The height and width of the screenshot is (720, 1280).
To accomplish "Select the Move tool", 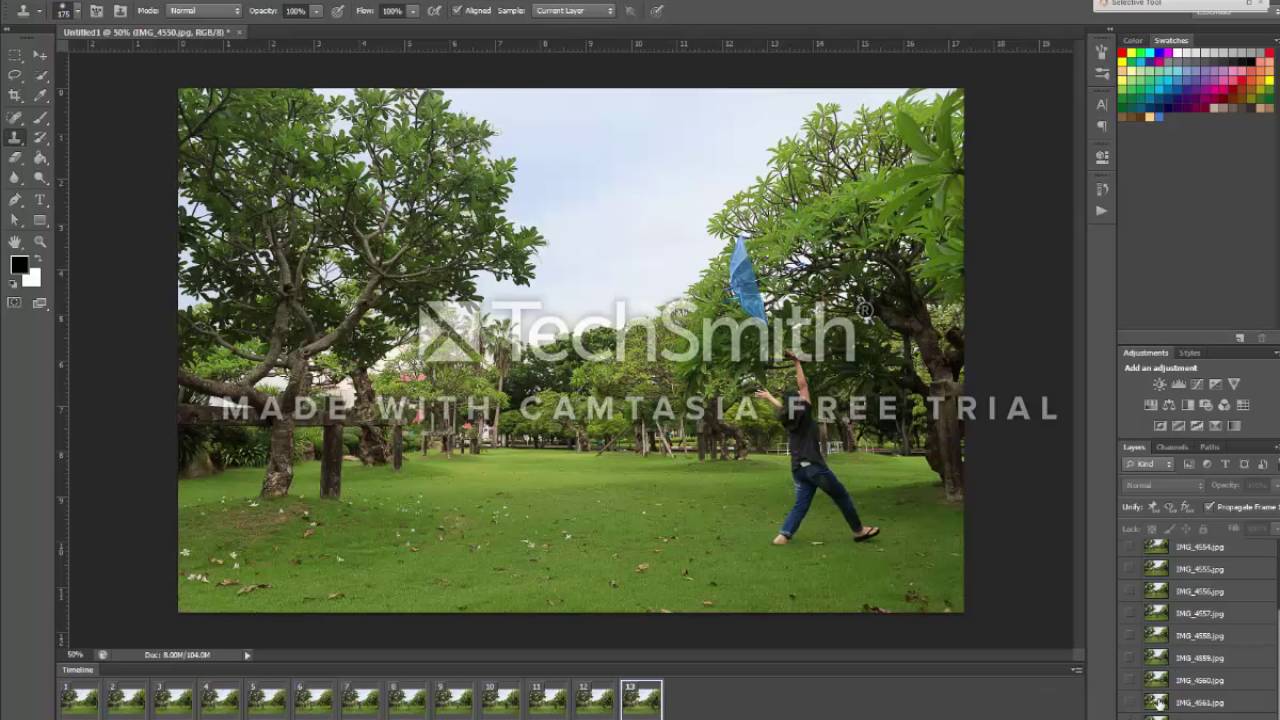I will click(x=41, y=55).
